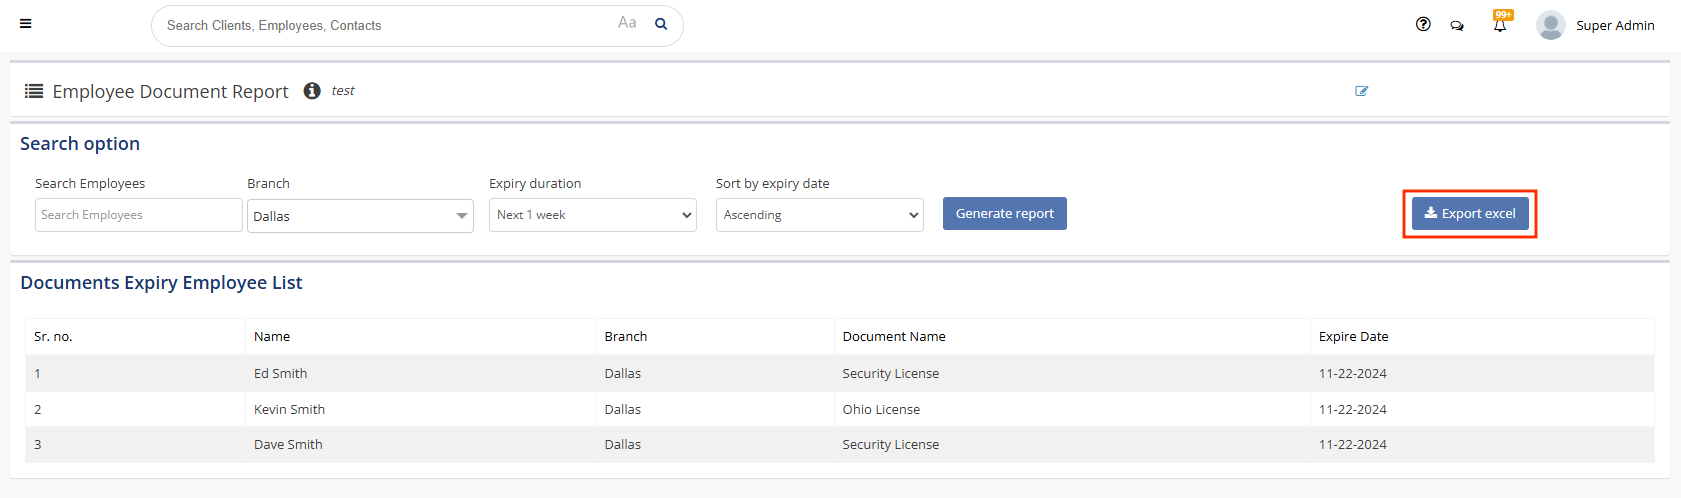The image size is (1681, 498).
Task: Click the edit report icon
Action: click(1361, 91)
